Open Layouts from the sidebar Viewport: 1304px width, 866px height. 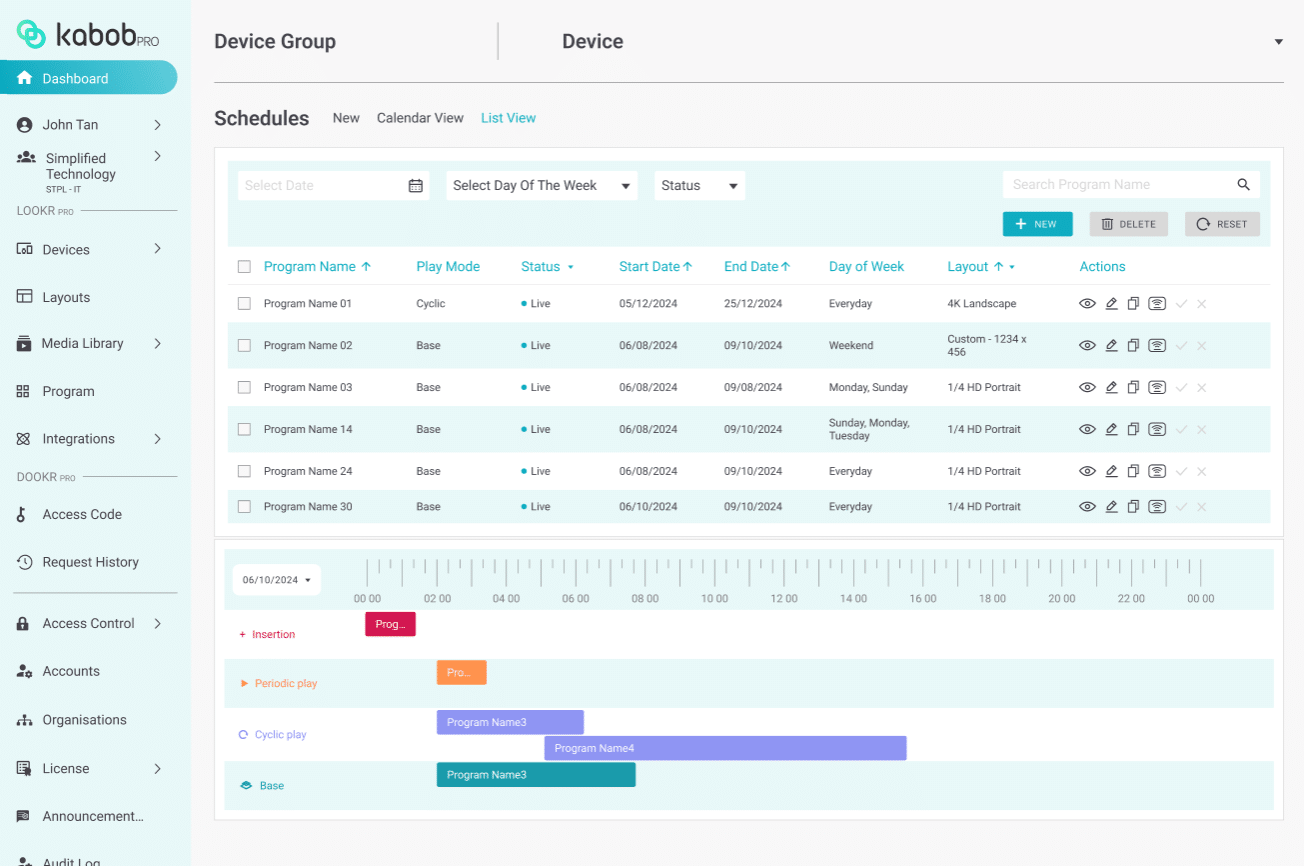pos(66,297)
